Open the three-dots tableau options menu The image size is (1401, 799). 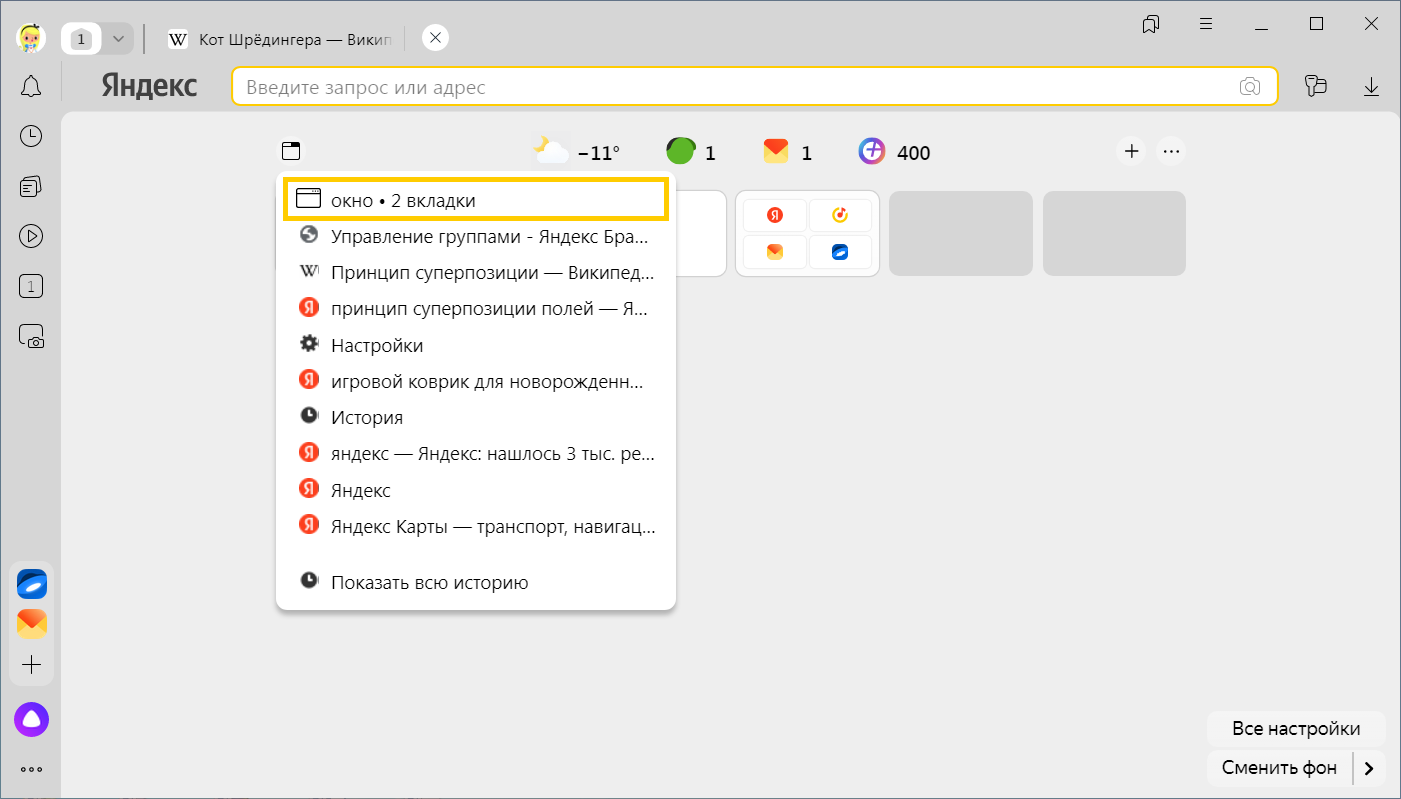coord(1171,152)
